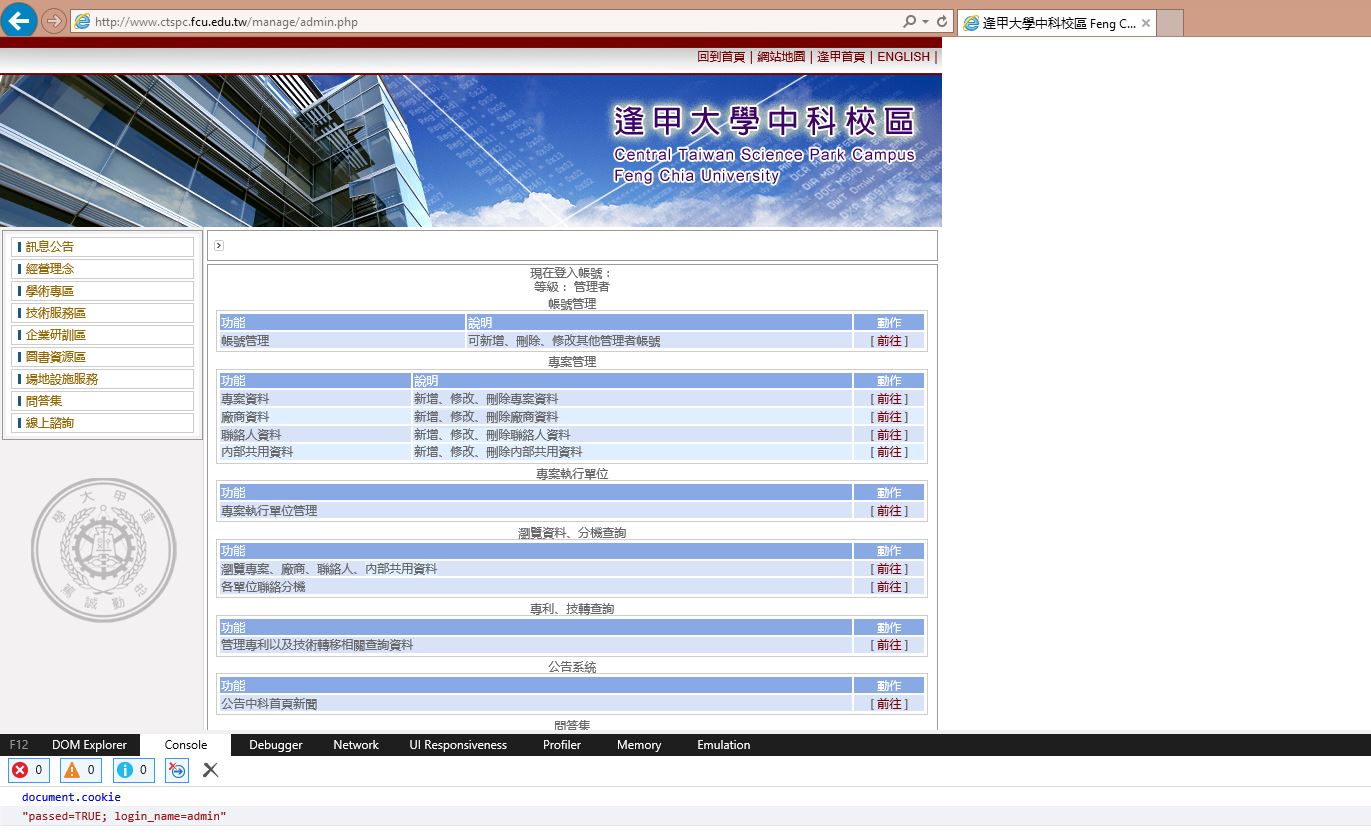This screenshot has height=838, width=1371.
Task: Select the Console tab
Action: point(186,745)
